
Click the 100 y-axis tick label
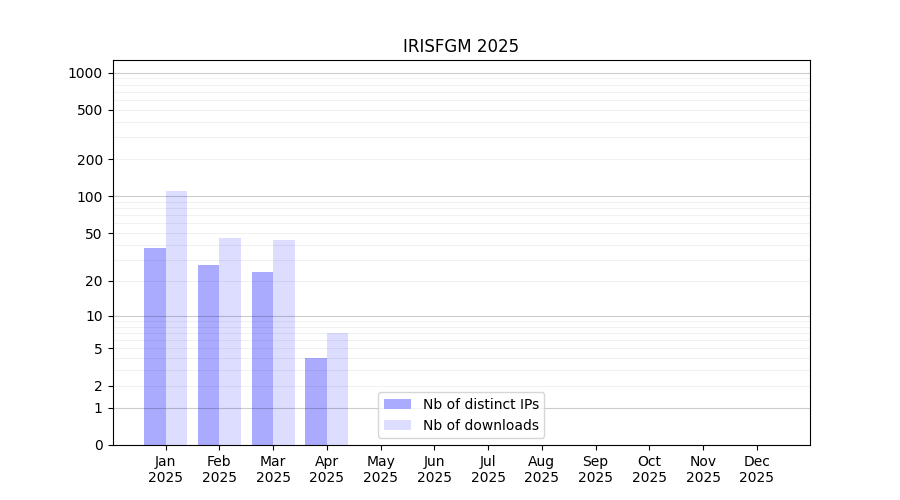coord(90,197)
